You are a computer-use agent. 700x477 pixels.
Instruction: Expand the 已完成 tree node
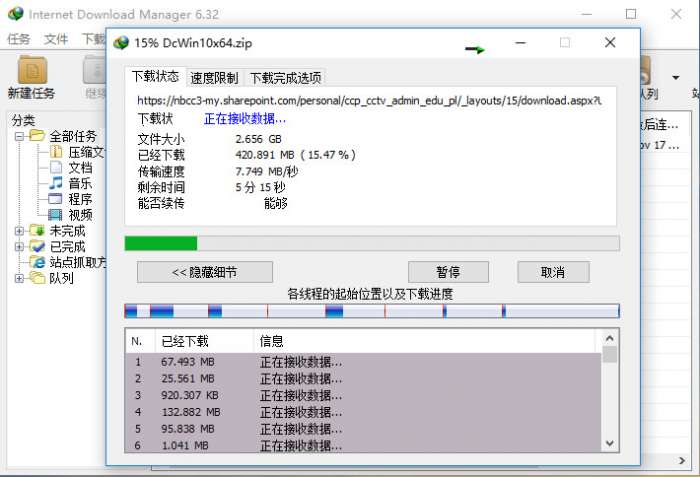(x=19, y=247)
